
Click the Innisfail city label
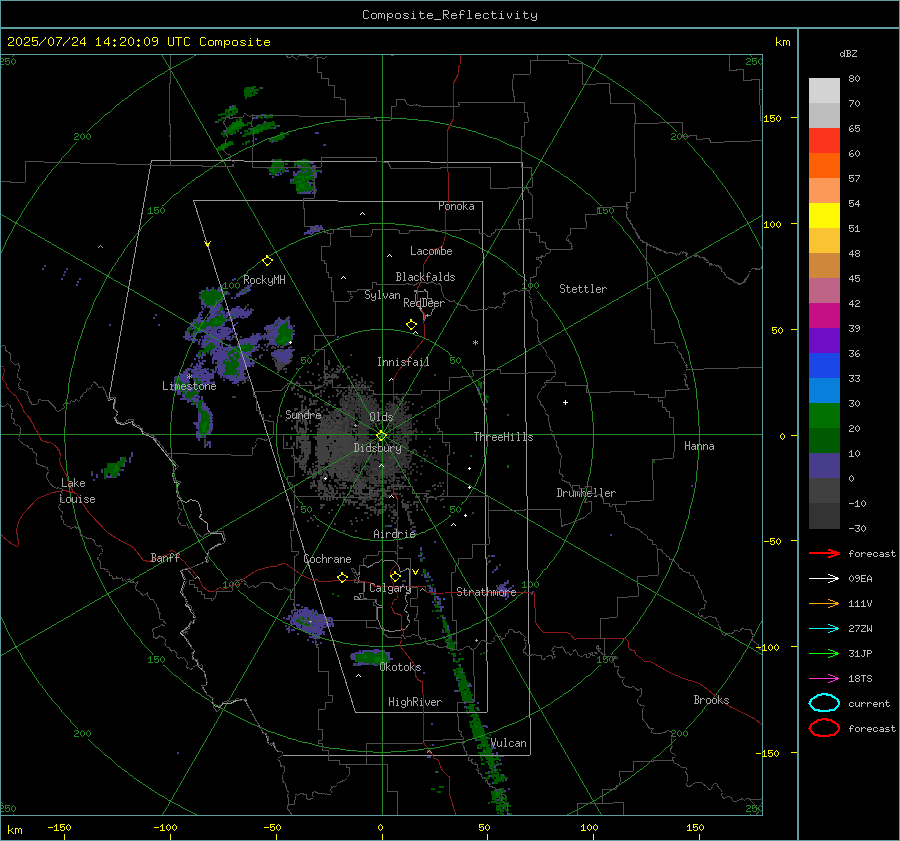(403, 362)
